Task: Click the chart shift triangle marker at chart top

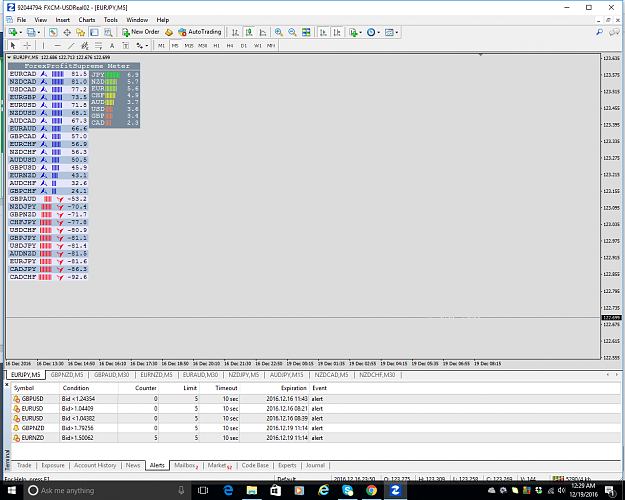Action: pos(481,55)
